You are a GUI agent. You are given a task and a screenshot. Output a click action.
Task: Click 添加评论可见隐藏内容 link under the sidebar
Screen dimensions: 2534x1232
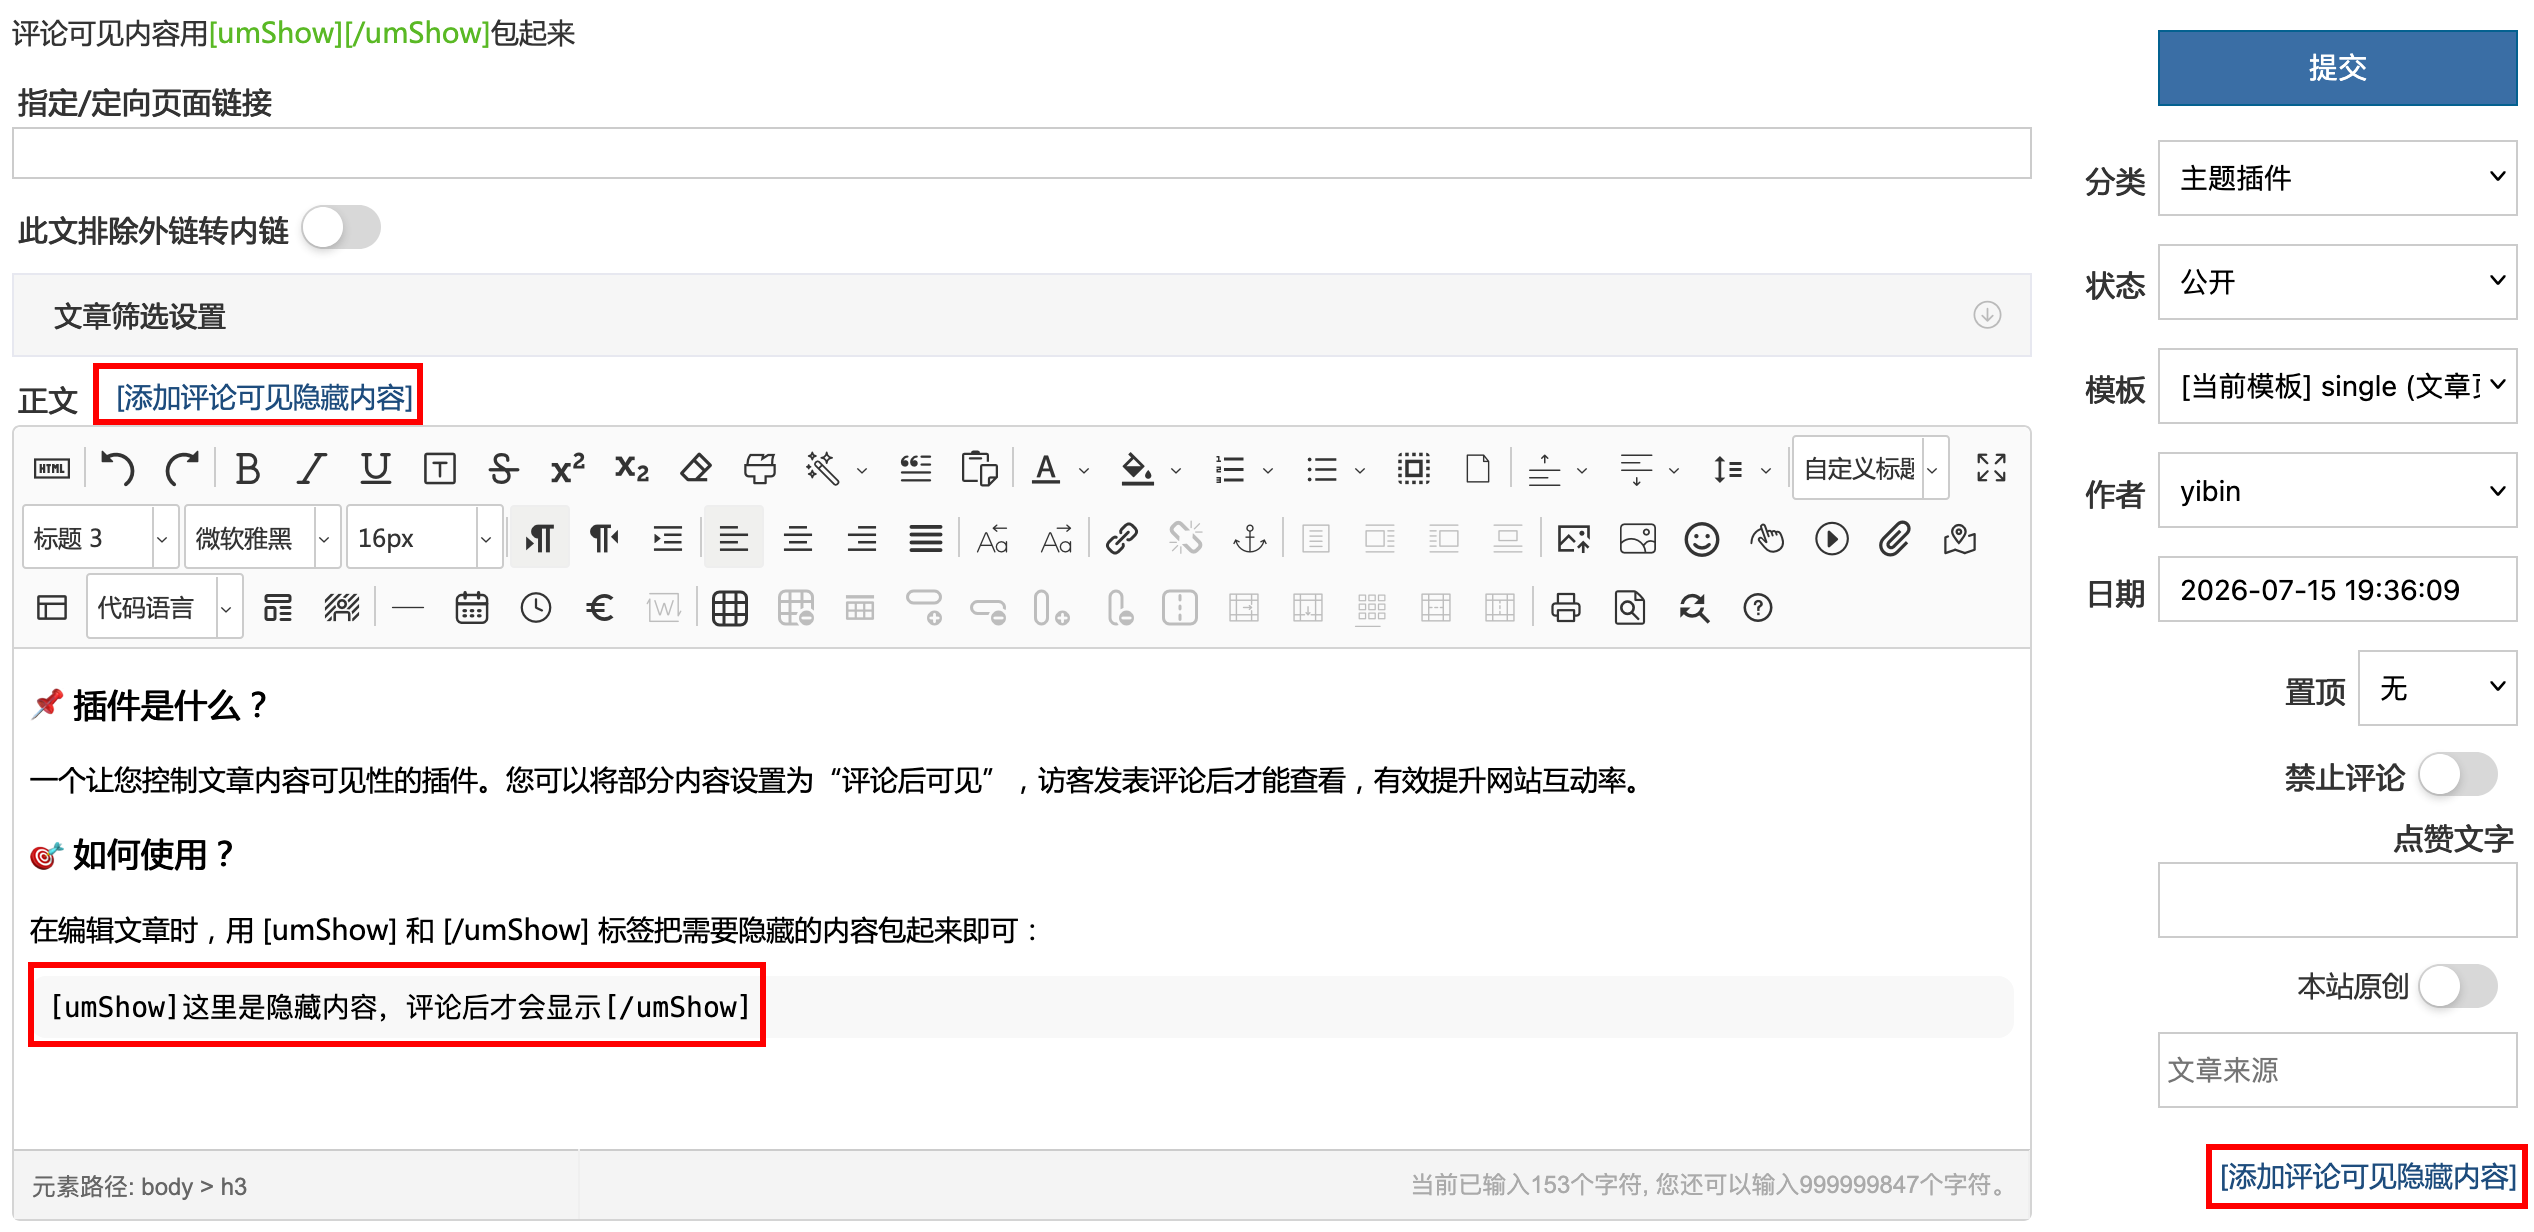point(2367,1176)
